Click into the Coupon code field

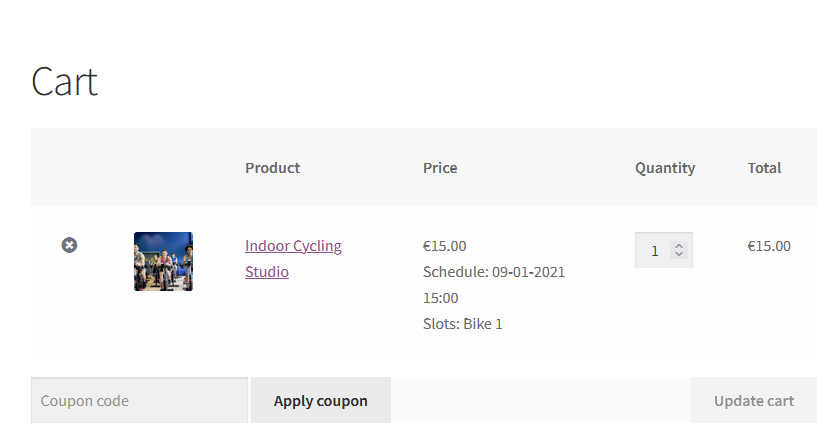click(139, 401)
